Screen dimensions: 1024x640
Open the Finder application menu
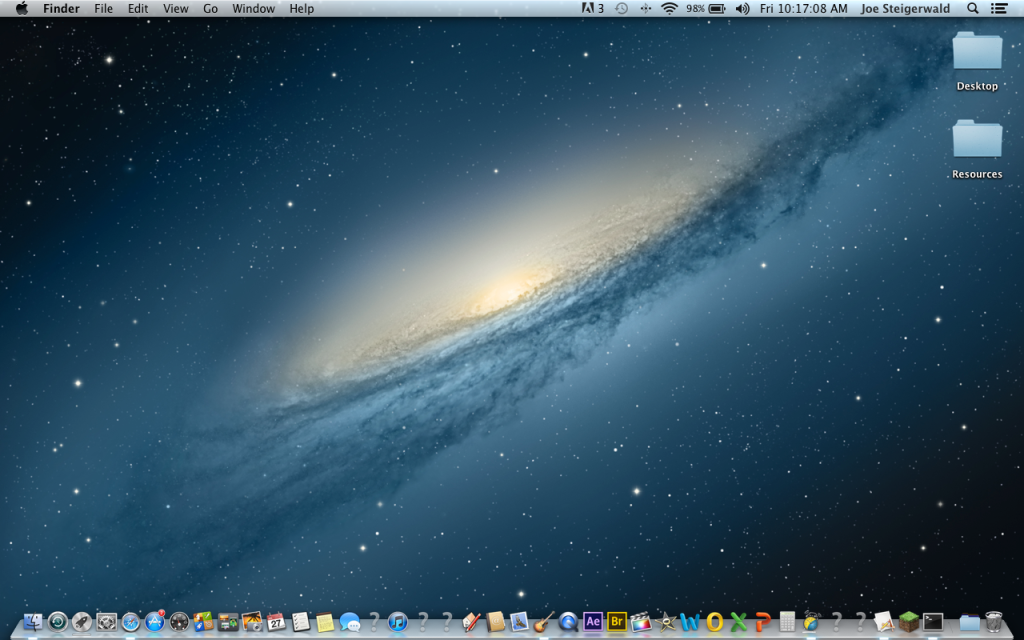tap(61, 8)
